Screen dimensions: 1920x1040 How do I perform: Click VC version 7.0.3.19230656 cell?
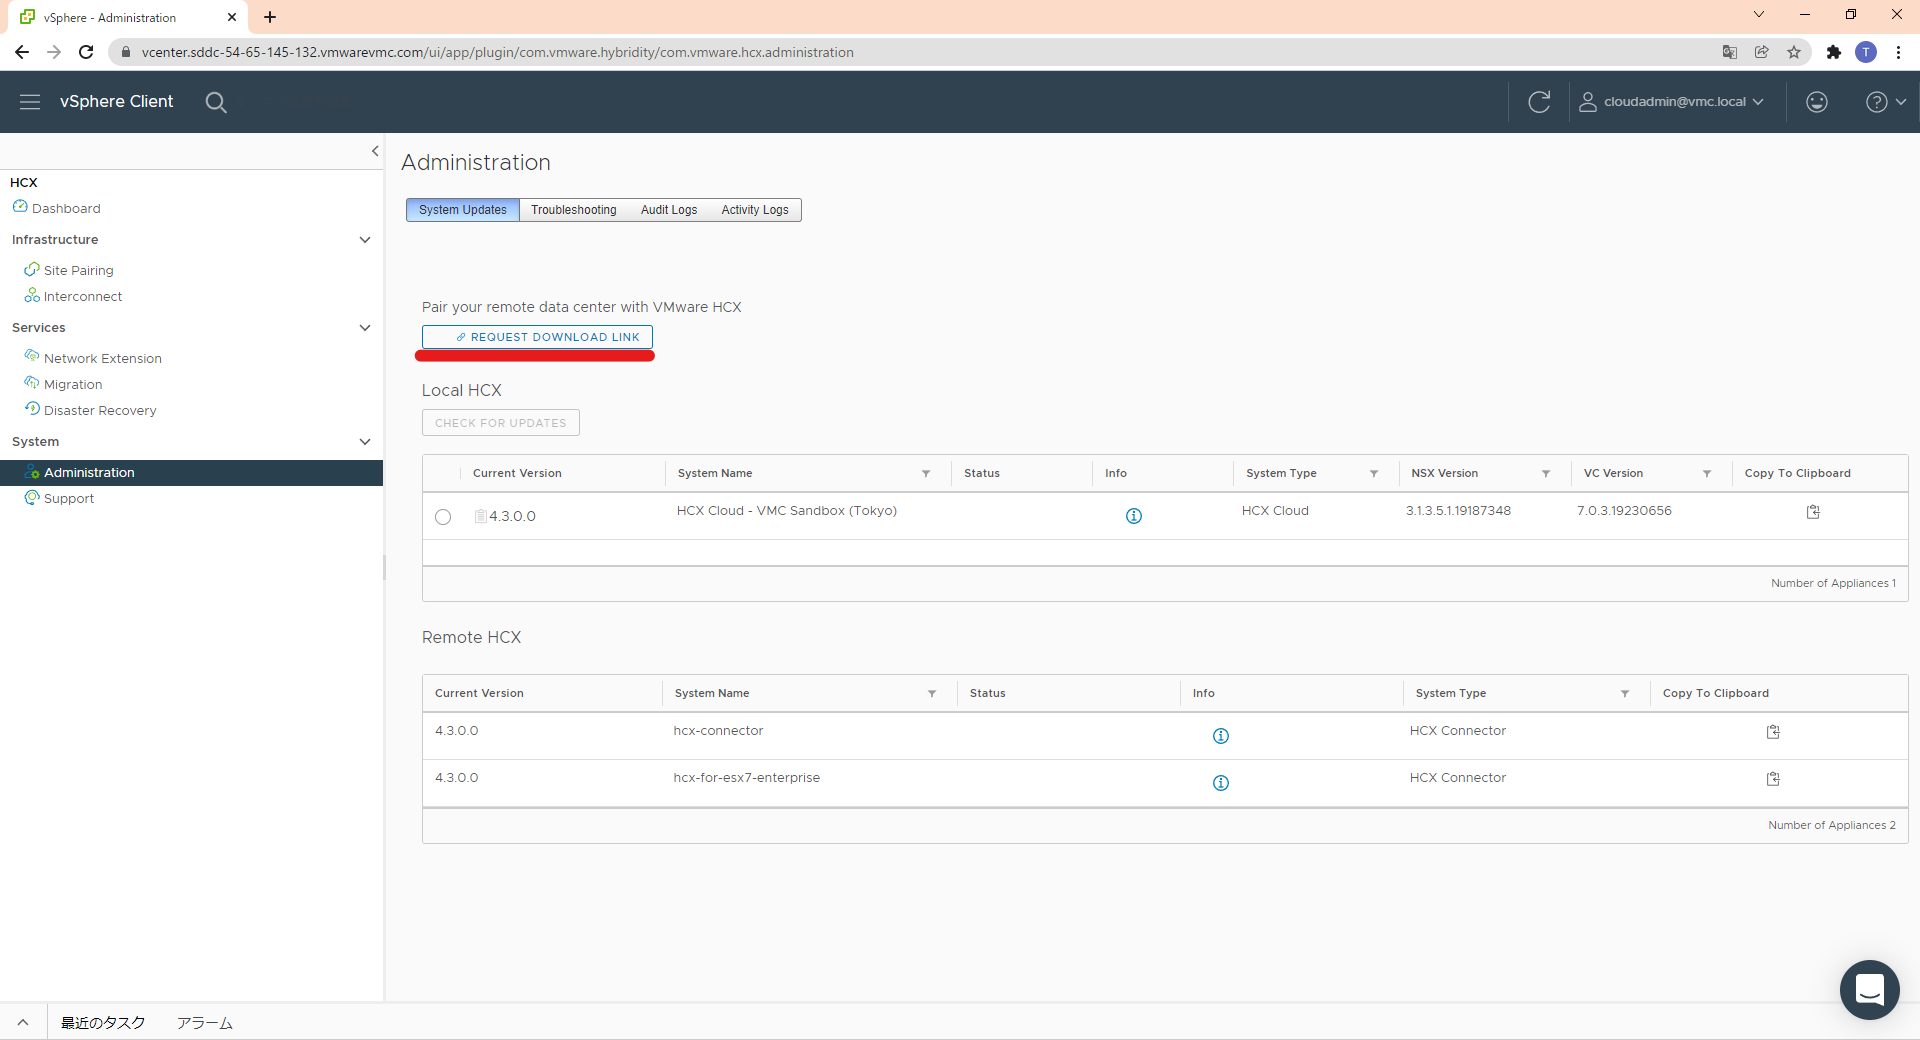click(1624, 511)
